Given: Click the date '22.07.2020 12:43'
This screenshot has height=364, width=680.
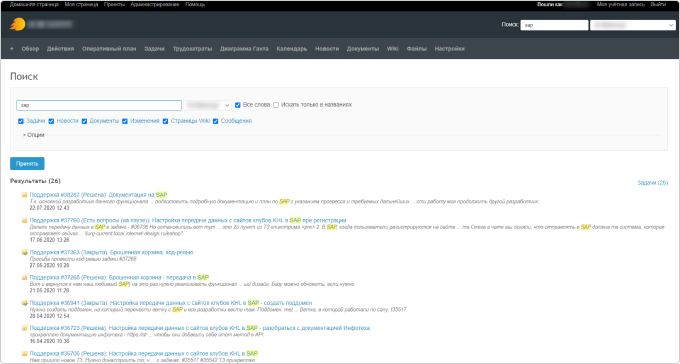Looking at the screenshot, I should [49, 208].
